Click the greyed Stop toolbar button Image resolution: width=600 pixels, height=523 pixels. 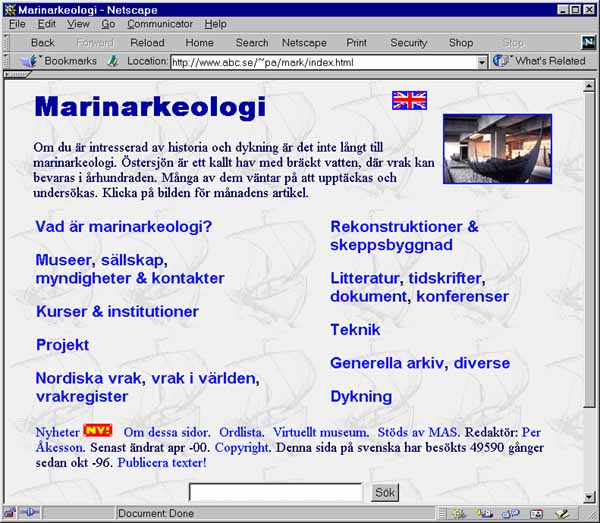coord(513,42)
